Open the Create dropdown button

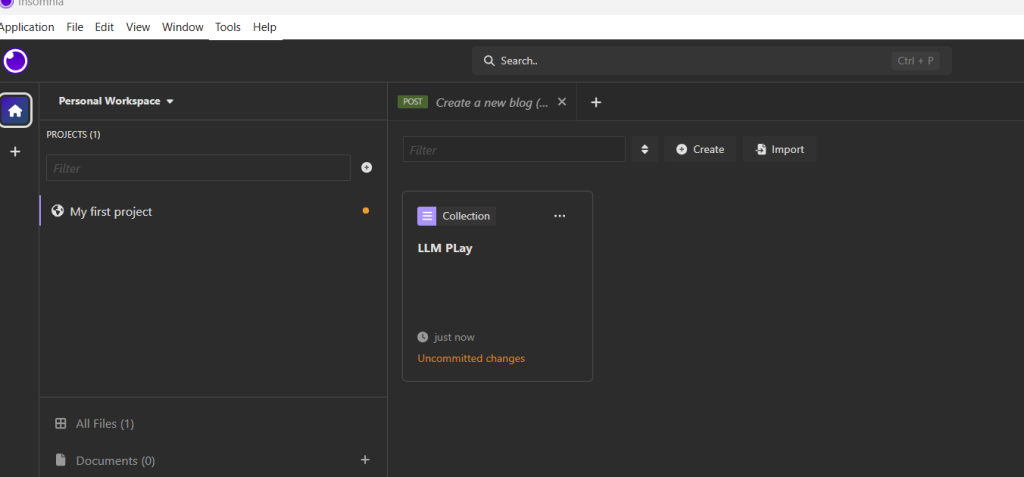700,150
